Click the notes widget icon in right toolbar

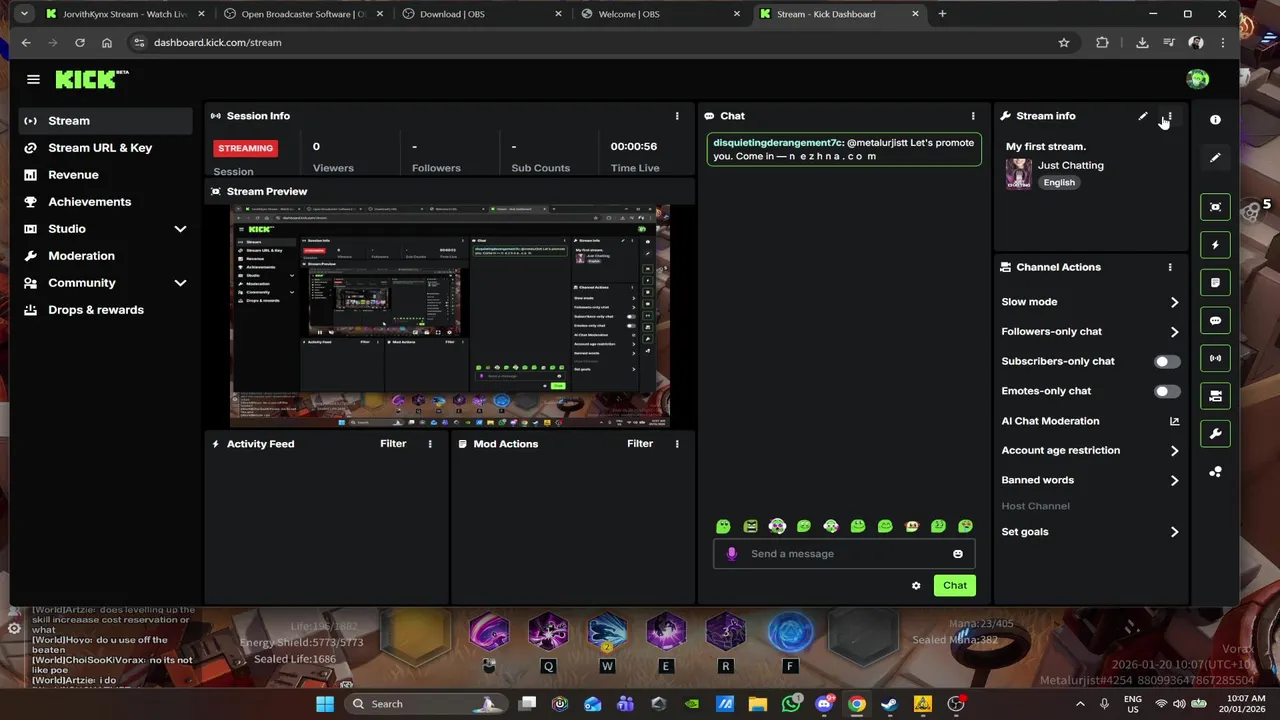pyautogui.click(x=1215, y=283)
